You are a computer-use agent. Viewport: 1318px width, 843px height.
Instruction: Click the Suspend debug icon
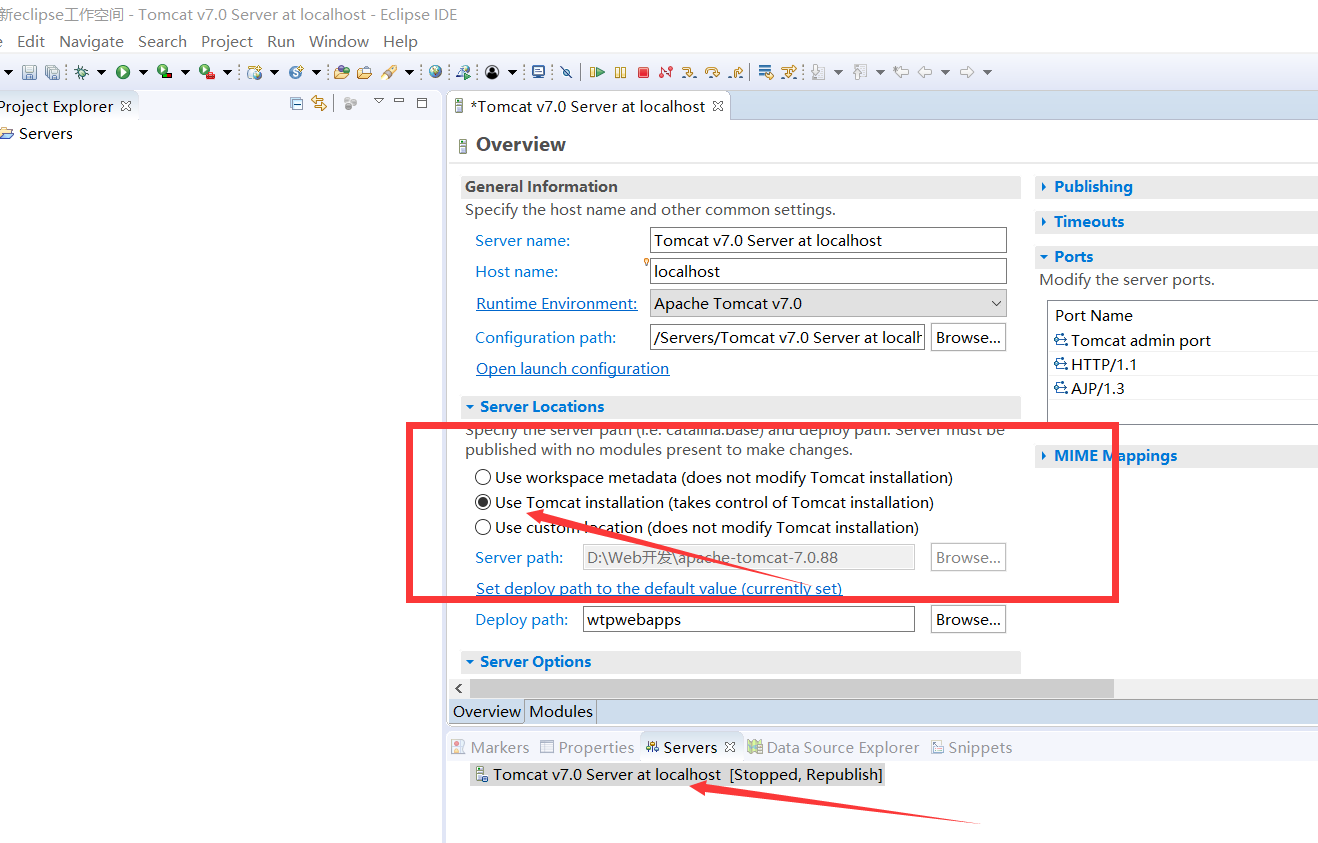coord(621,72)
